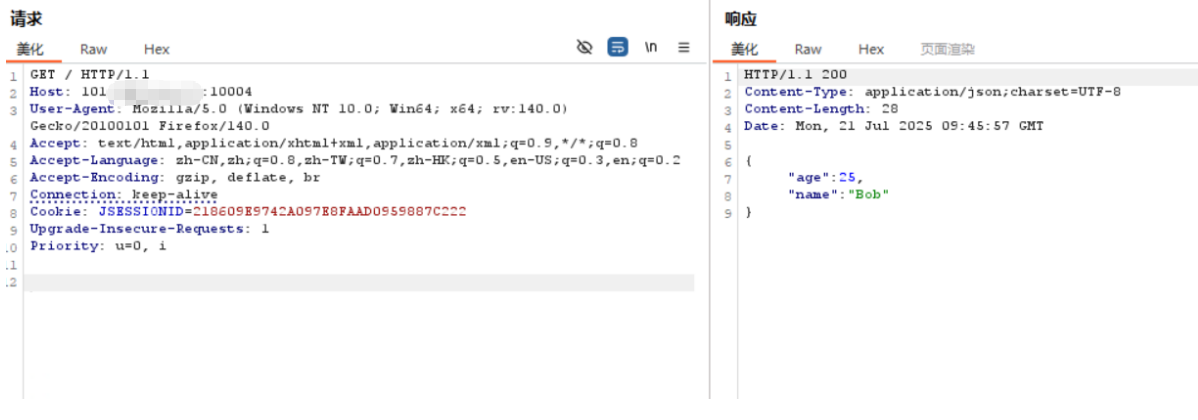Click the JSESSIONID cookie value

(329, 212)
